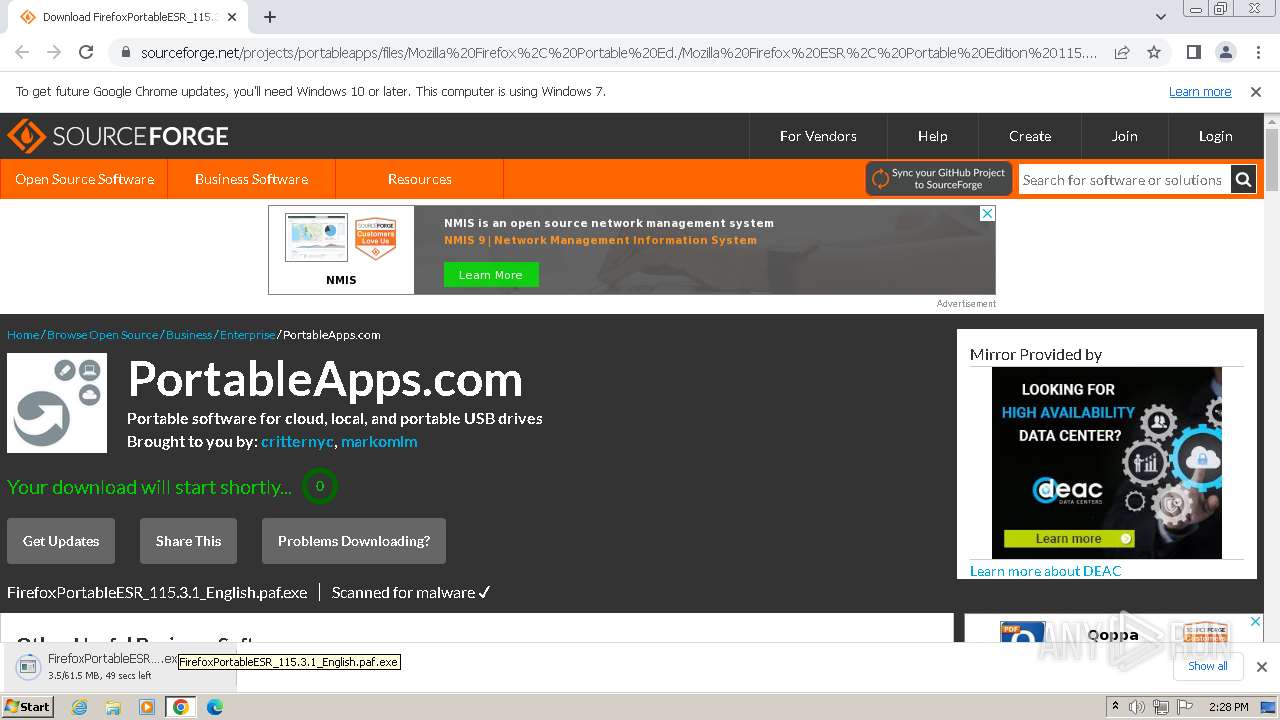Click the download countdown circle
This screenshot has width=1280, height=720.
[x=320, y=486]
